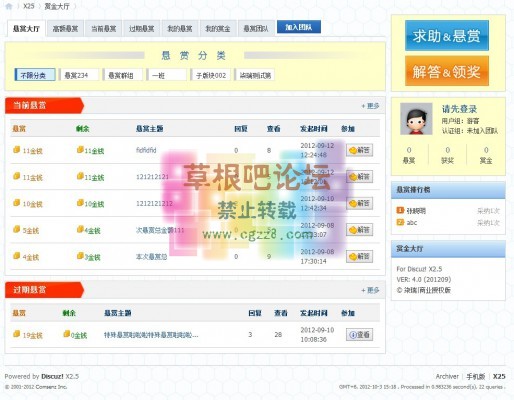This screenshot has width=514, height=400.
Task: Click the home icon in breadcrumb
Action: (x=9, y=6)
